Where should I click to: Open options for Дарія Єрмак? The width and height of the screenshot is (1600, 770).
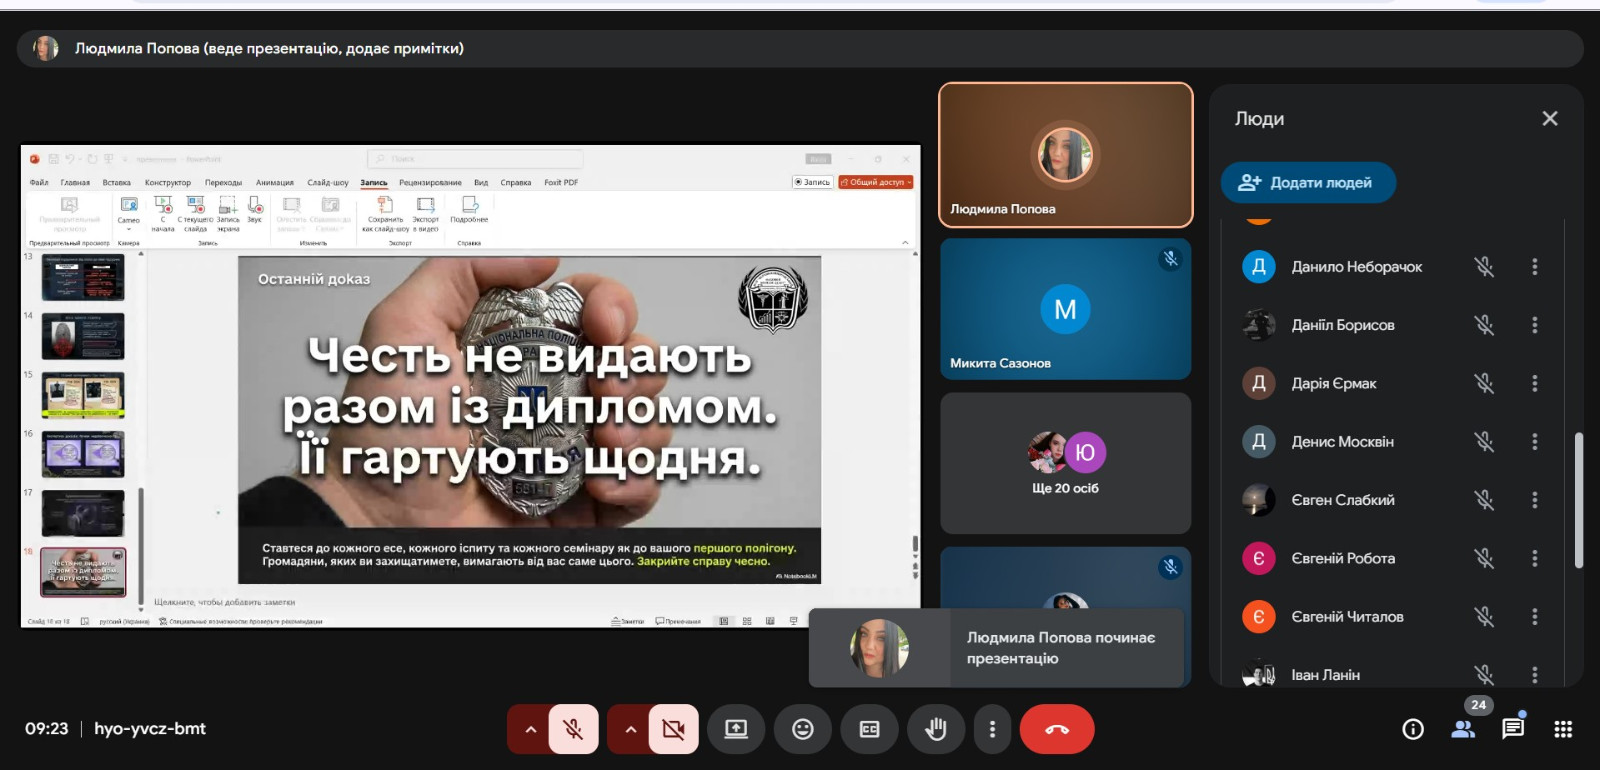point(1535,383)
